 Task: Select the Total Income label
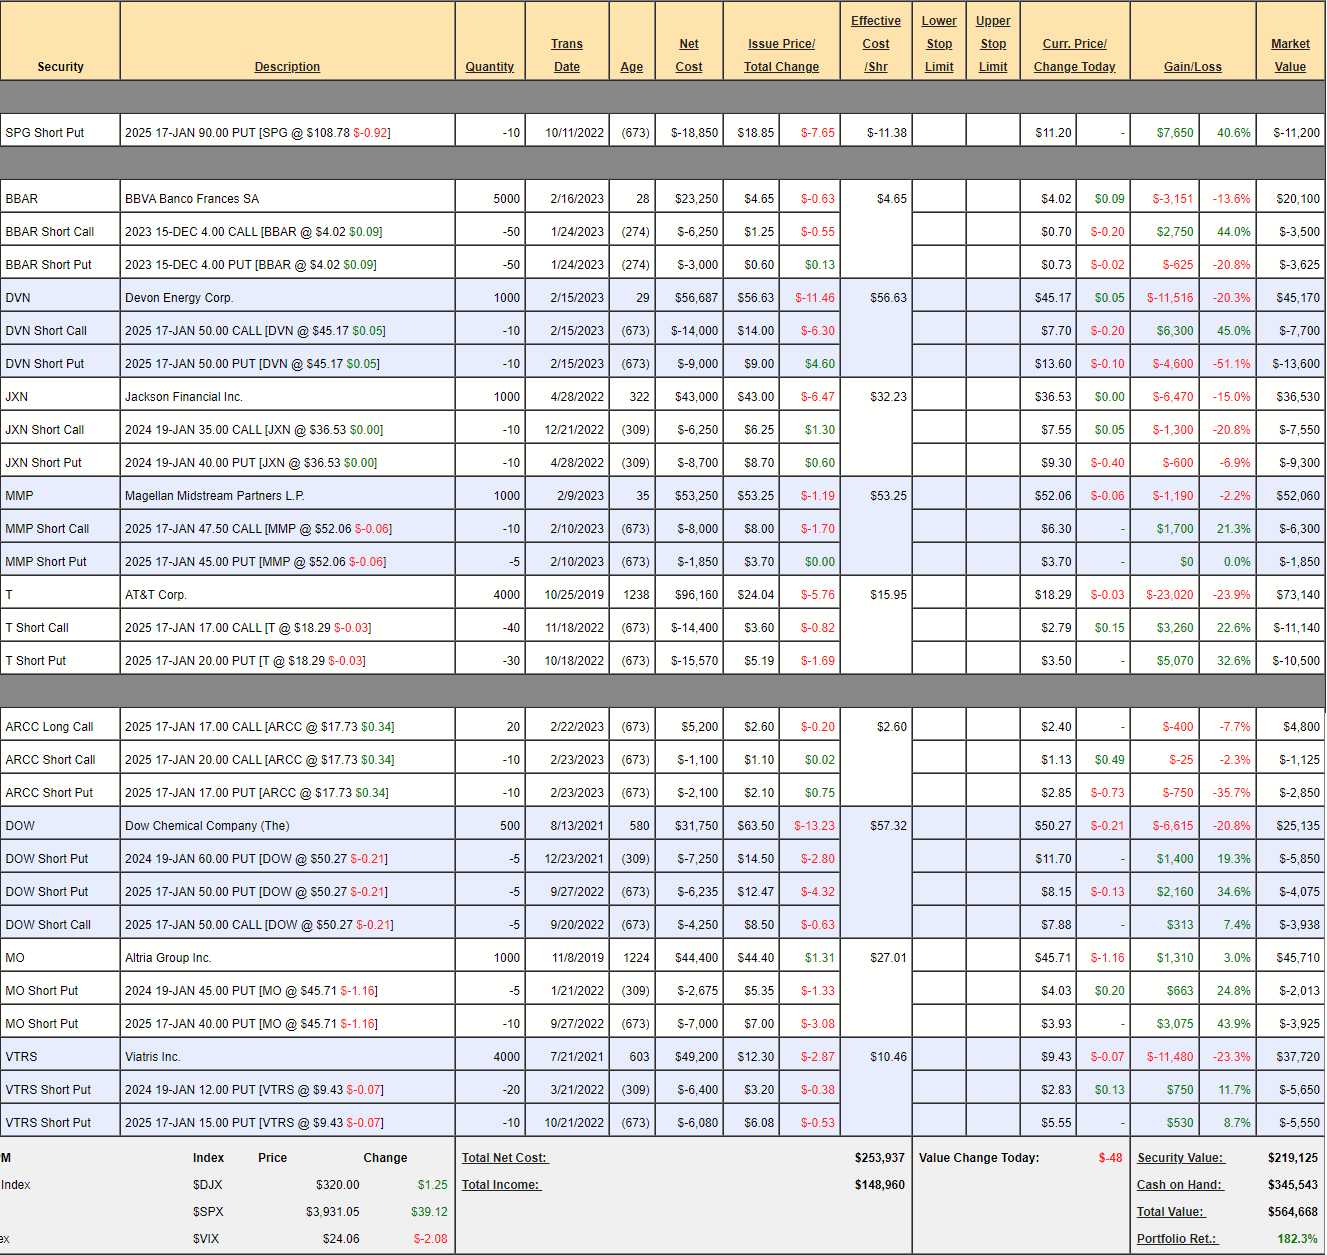point(501,1185)
